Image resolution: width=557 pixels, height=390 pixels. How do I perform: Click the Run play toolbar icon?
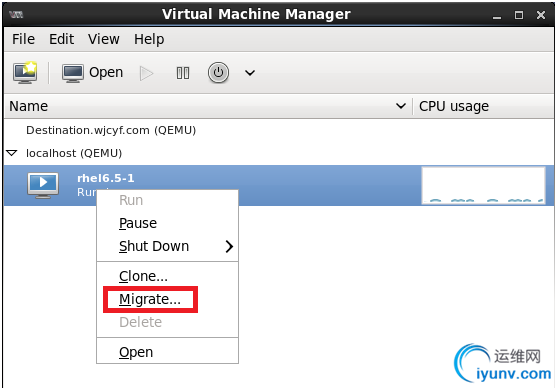pos(146,73)
